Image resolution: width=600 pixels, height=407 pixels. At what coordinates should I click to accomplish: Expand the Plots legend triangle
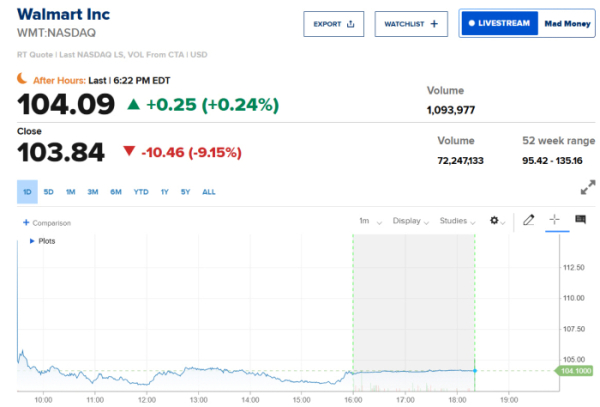(x=32, y=241)
